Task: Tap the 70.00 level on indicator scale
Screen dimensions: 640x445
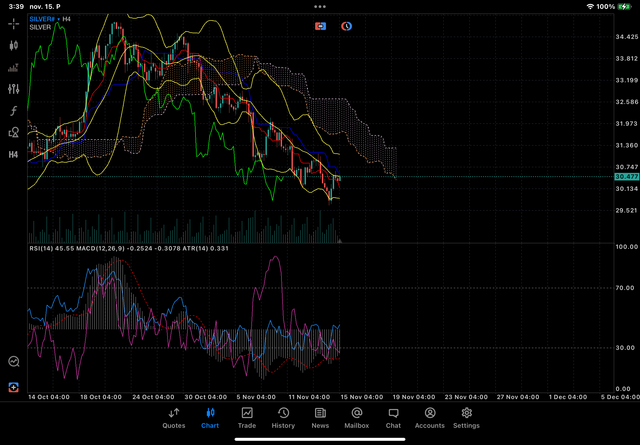Action: click(625, 288)
